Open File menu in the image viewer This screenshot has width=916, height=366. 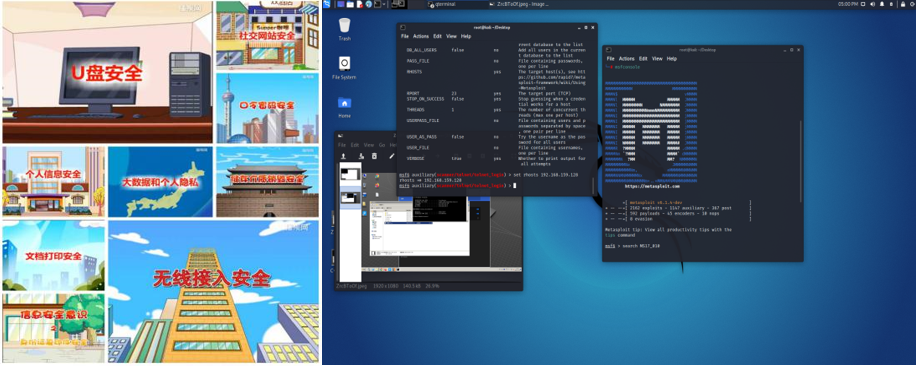coord(342,145)
